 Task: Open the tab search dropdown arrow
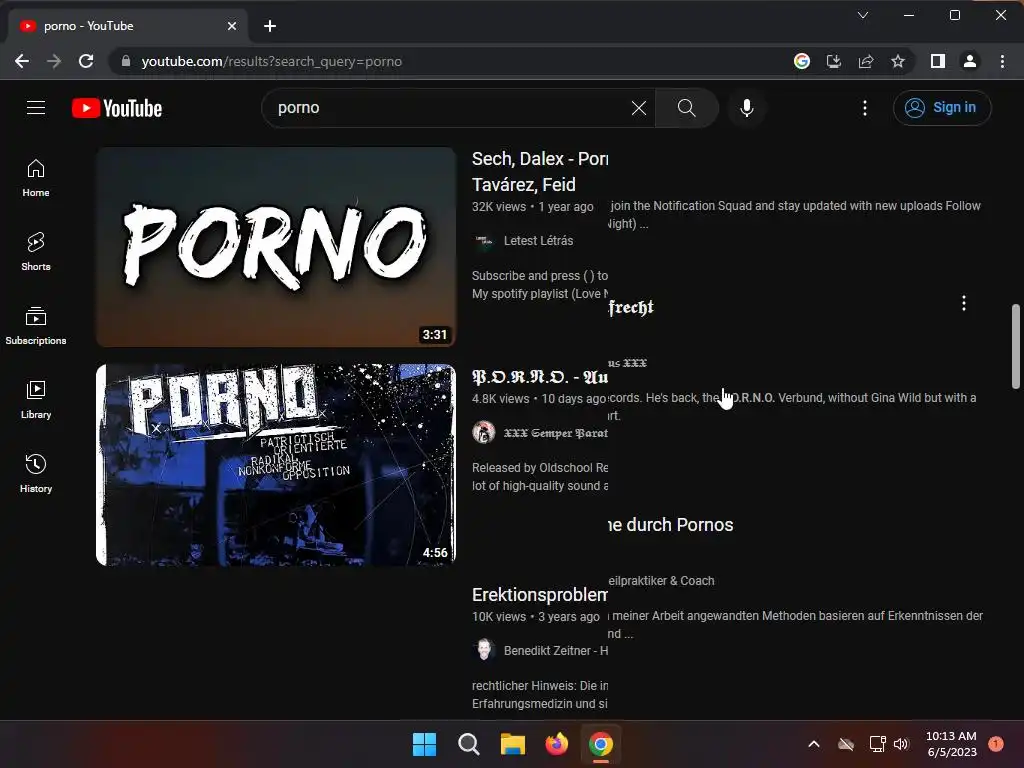pos(863,15)
